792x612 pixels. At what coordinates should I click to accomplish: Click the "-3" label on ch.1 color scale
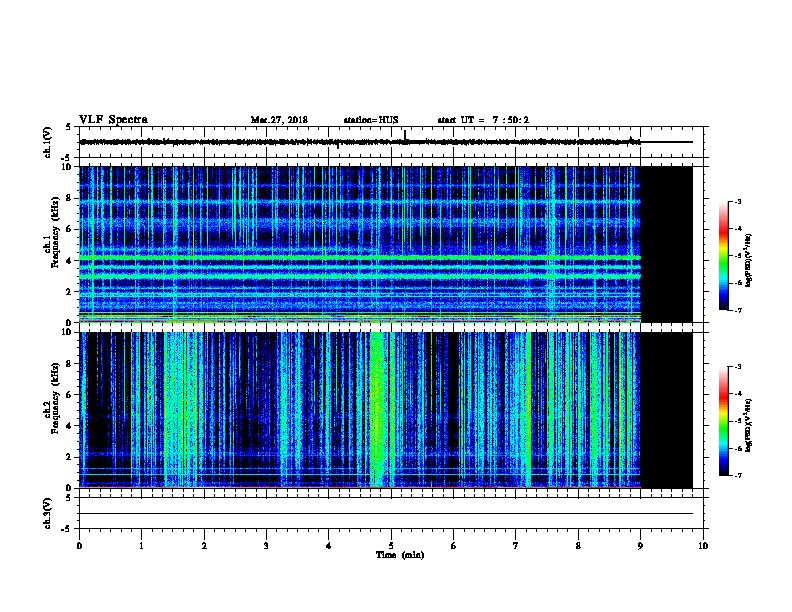(x=737, y=201)
